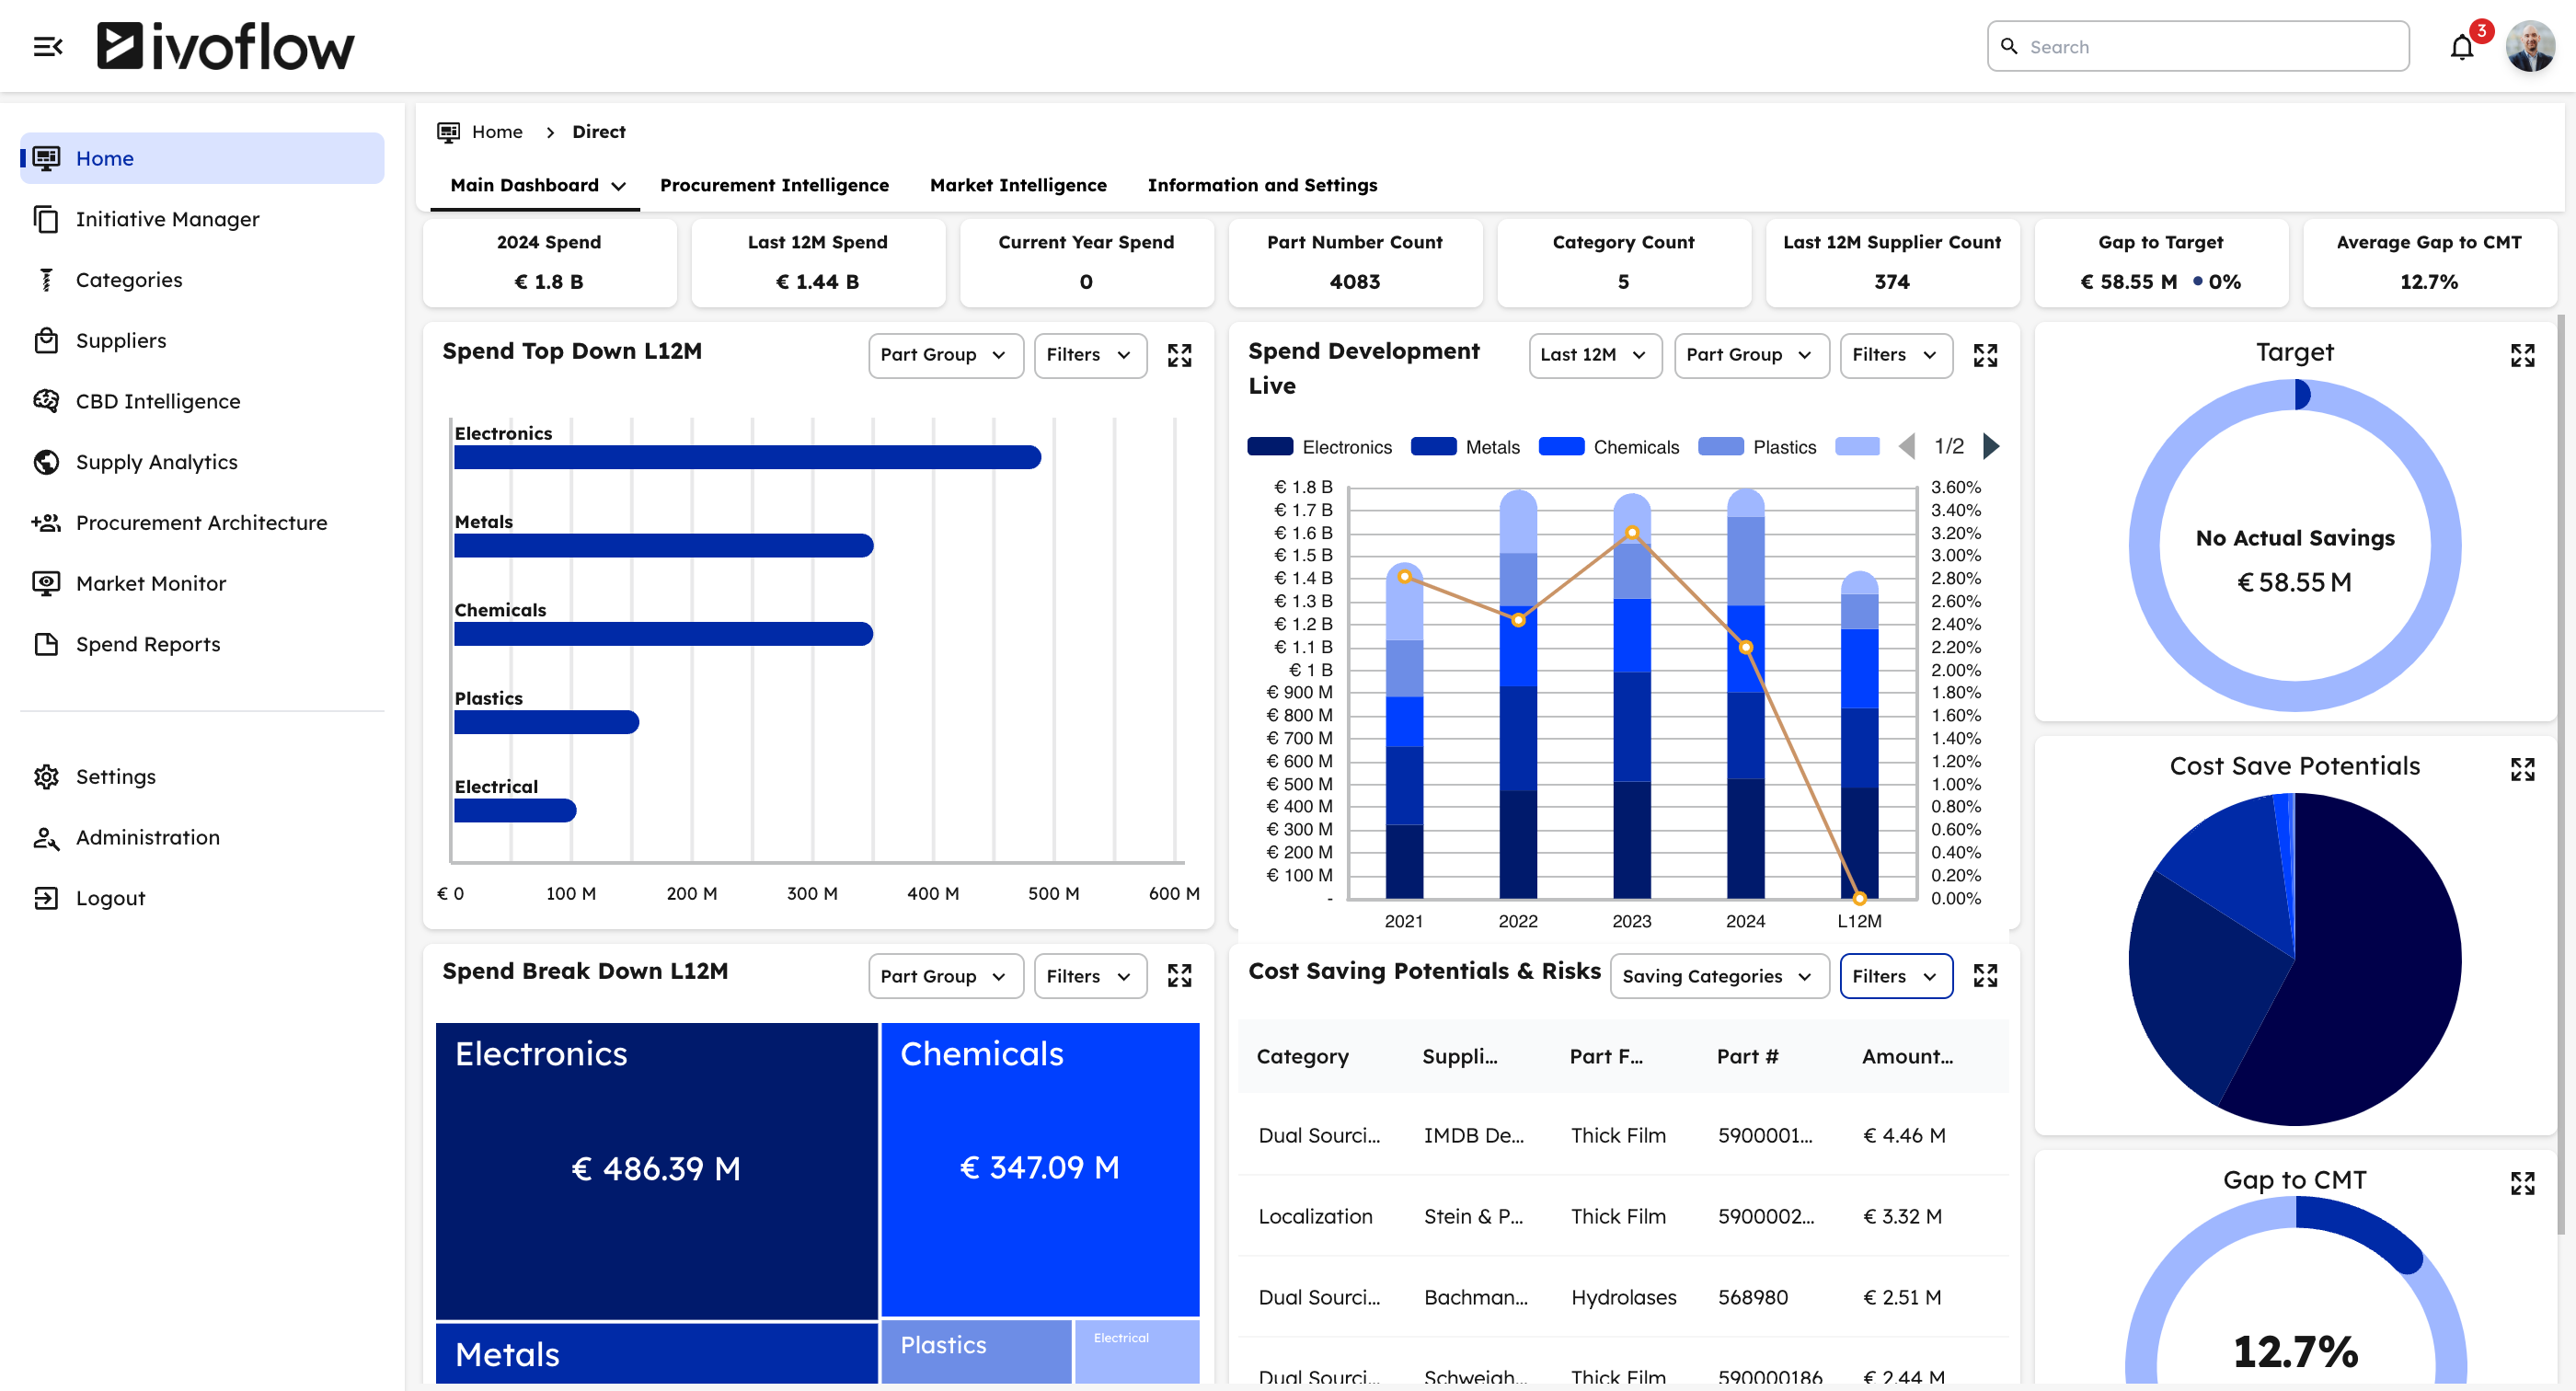
Task: Open Supply Analytics from sidebar label
Action: click(x=156, y=462)
